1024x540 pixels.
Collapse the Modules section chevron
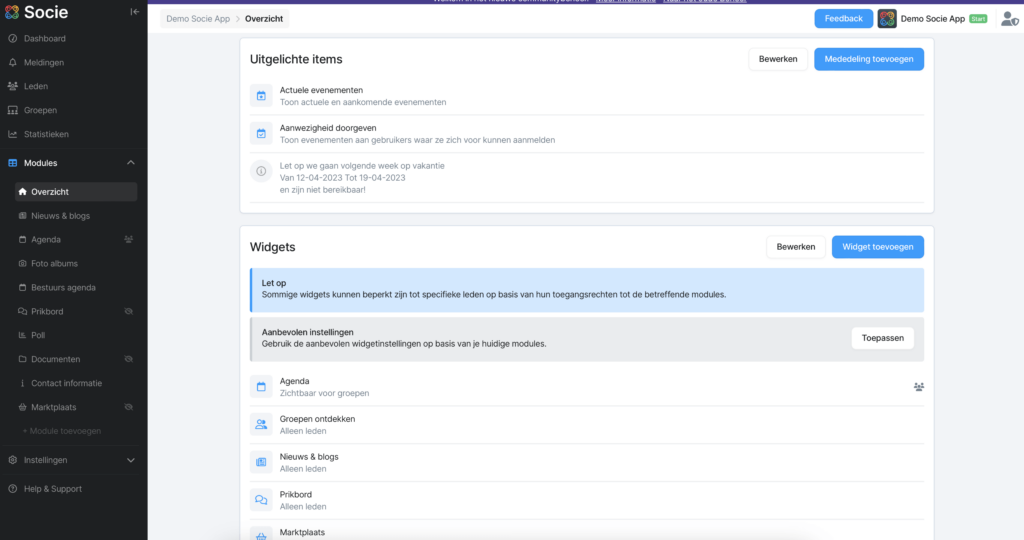[x=131, y=163]
